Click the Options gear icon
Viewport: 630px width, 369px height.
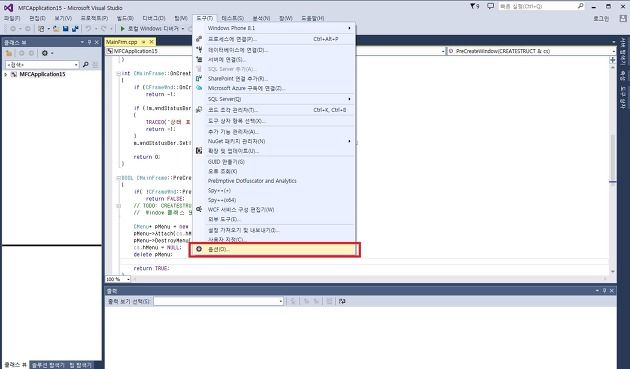tap(199, 249)
